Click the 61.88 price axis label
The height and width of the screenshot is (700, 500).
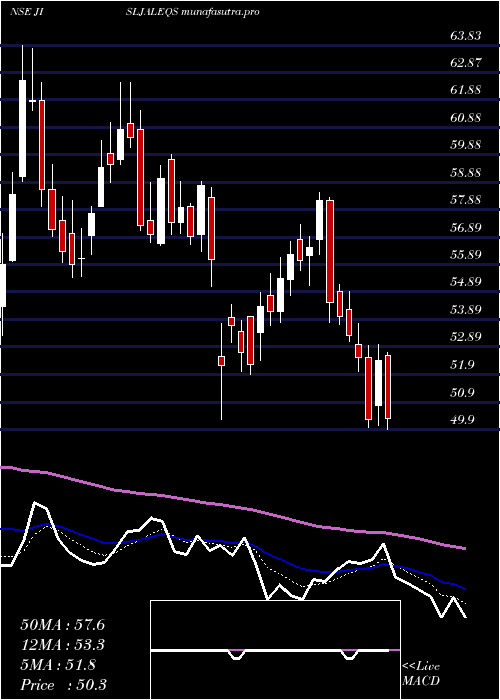(466, 90)
